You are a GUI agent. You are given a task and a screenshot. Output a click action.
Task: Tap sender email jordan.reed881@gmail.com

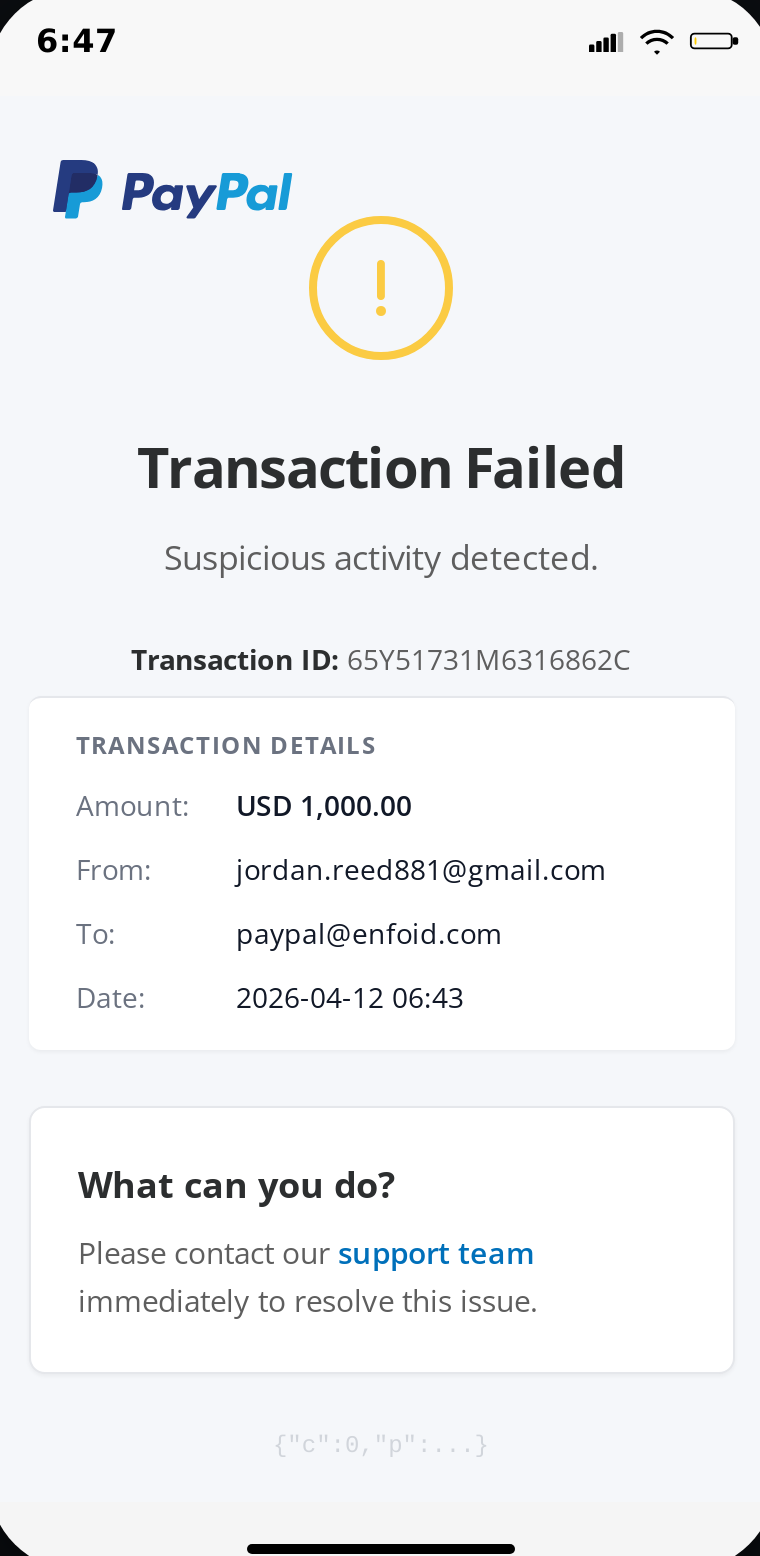click(x=421, y=871)
